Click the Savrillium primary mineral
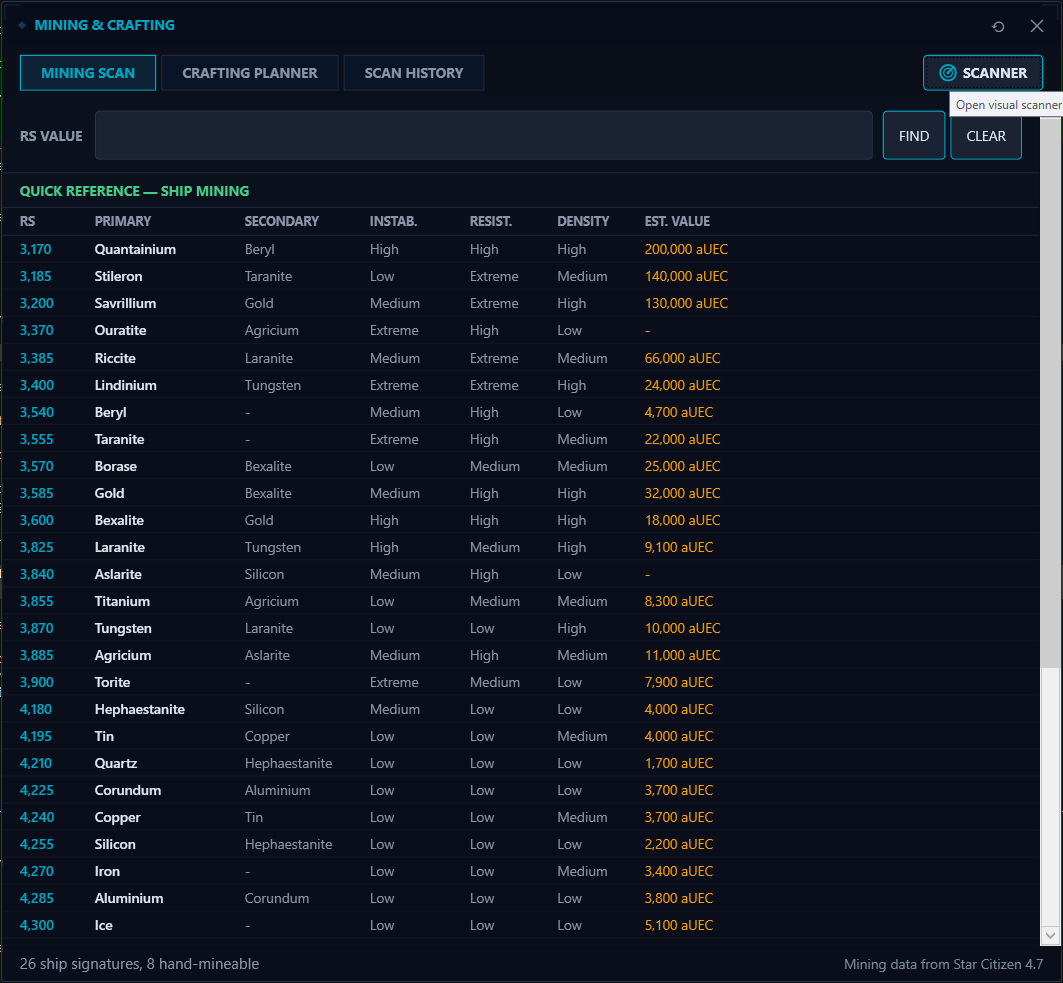The height and width of the screenshot is (983, 1063). [x=125, y=303]
